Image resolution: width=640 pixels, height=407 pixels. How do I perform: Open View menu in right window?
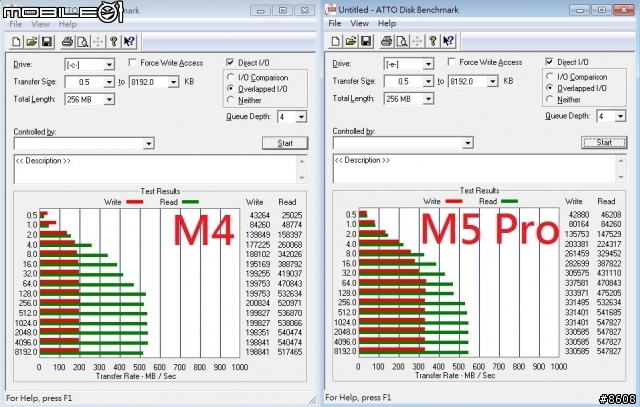coord(360,23)
